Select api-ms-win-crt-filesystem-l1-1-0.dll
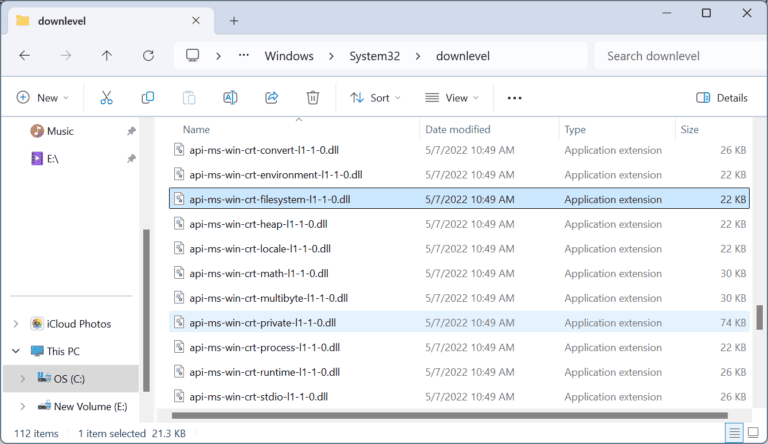This screenshot has height=444, width=768. coord(459,199)
